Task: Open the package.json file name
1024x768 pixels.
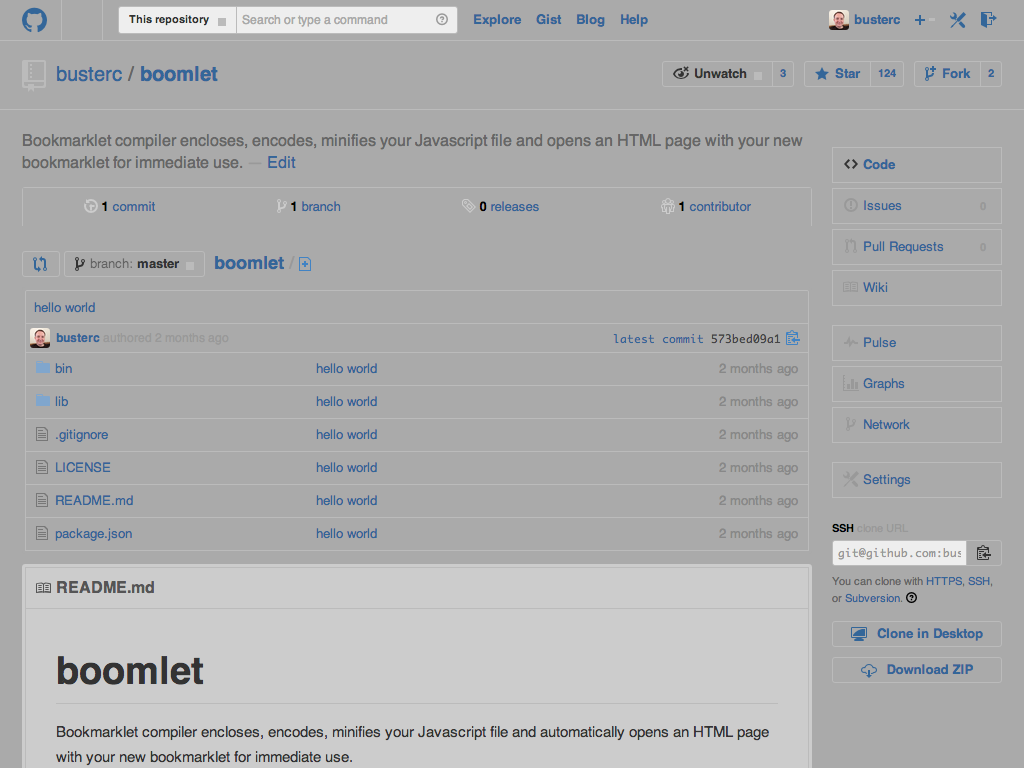Action: [x=93, y=534]
